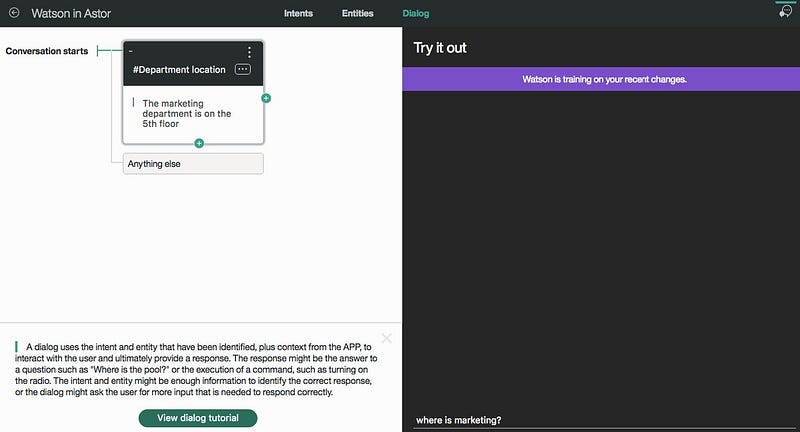This screenshot has width=800, height=432.
Task: Click the Conversation starts label
Action: coord(47,51)
